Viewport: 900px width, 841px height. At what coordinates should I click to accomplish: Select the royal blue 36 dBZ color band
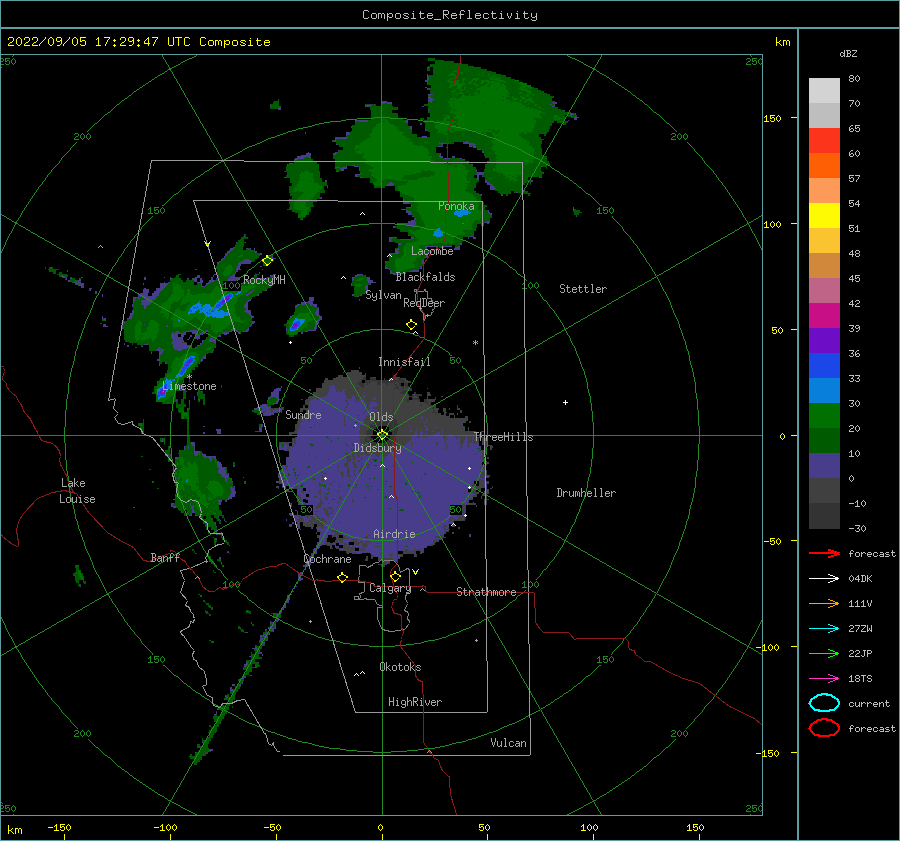[824, 366]
